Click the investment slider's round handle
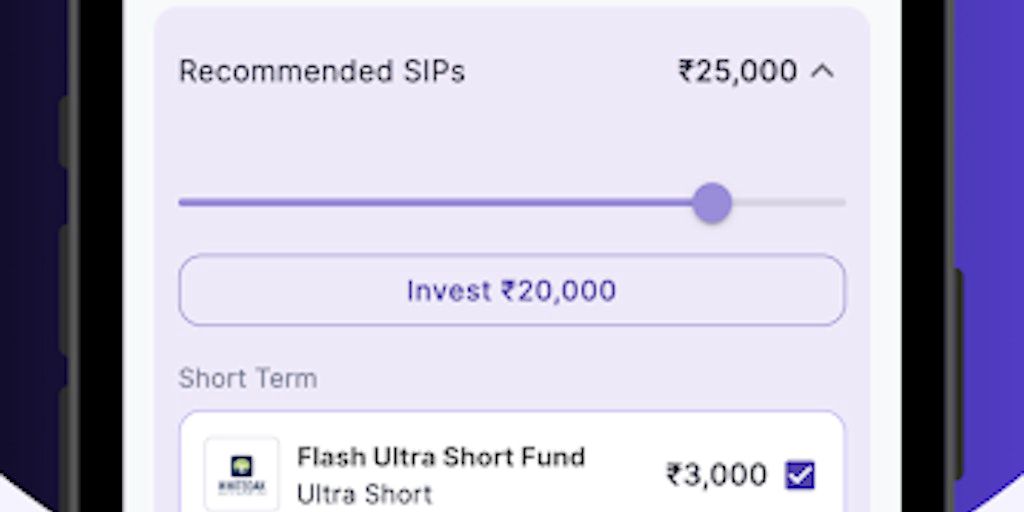The image size is (1024, 512). pos(712,203)
